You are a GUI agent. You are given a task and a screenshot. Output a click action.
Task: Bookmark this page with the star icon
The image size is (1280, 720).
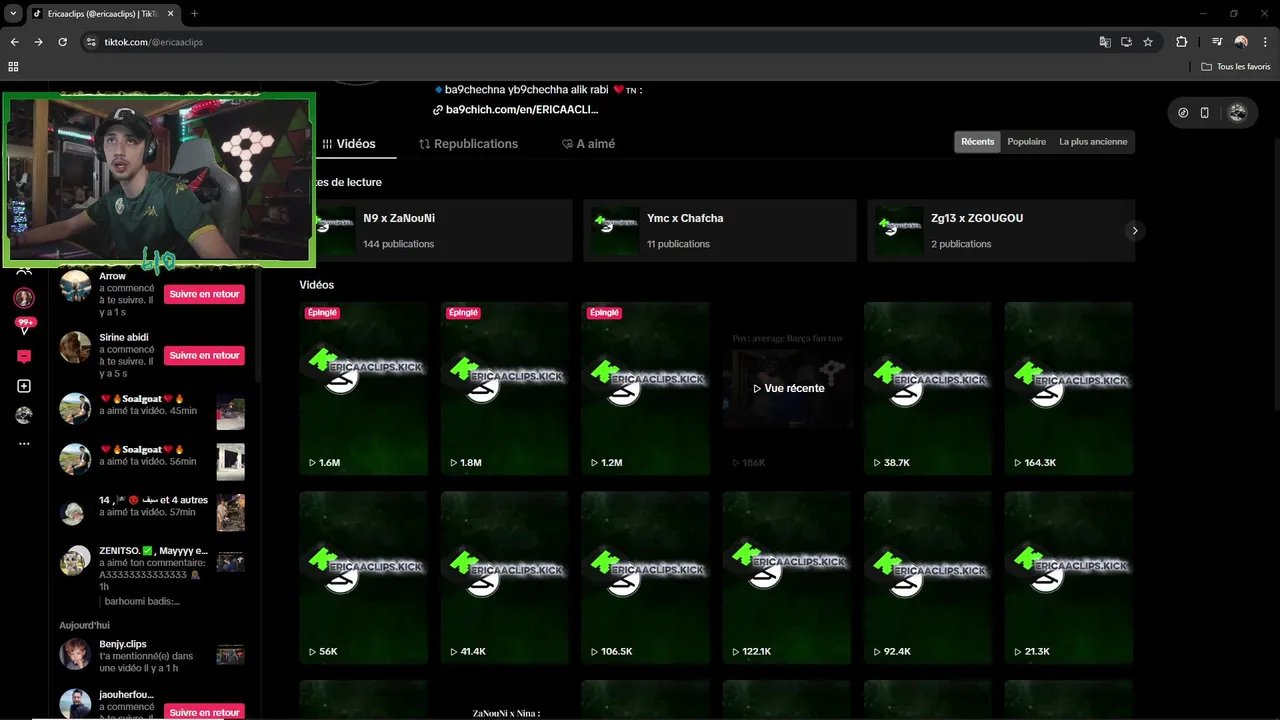tap(1148, 42)
